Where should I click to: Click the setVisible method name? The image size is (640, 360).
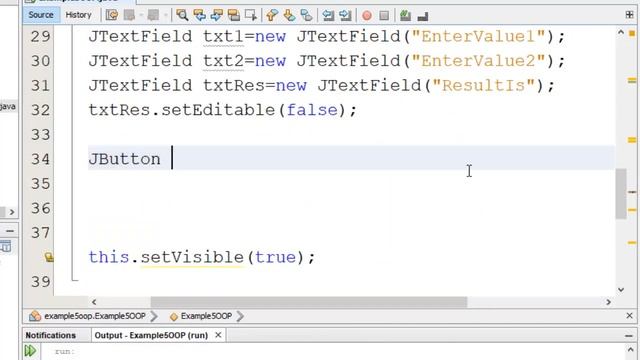[192, 257]
